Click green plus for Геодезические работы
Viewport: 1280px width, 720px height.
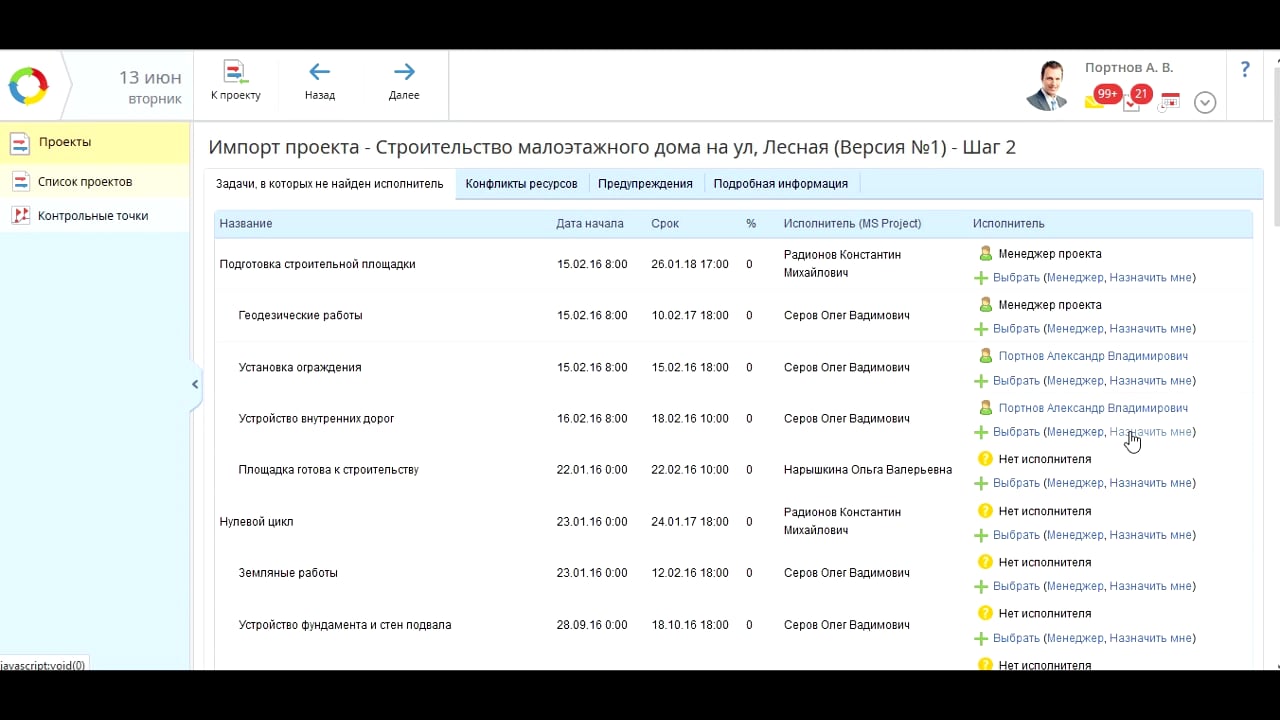[981, 329]
